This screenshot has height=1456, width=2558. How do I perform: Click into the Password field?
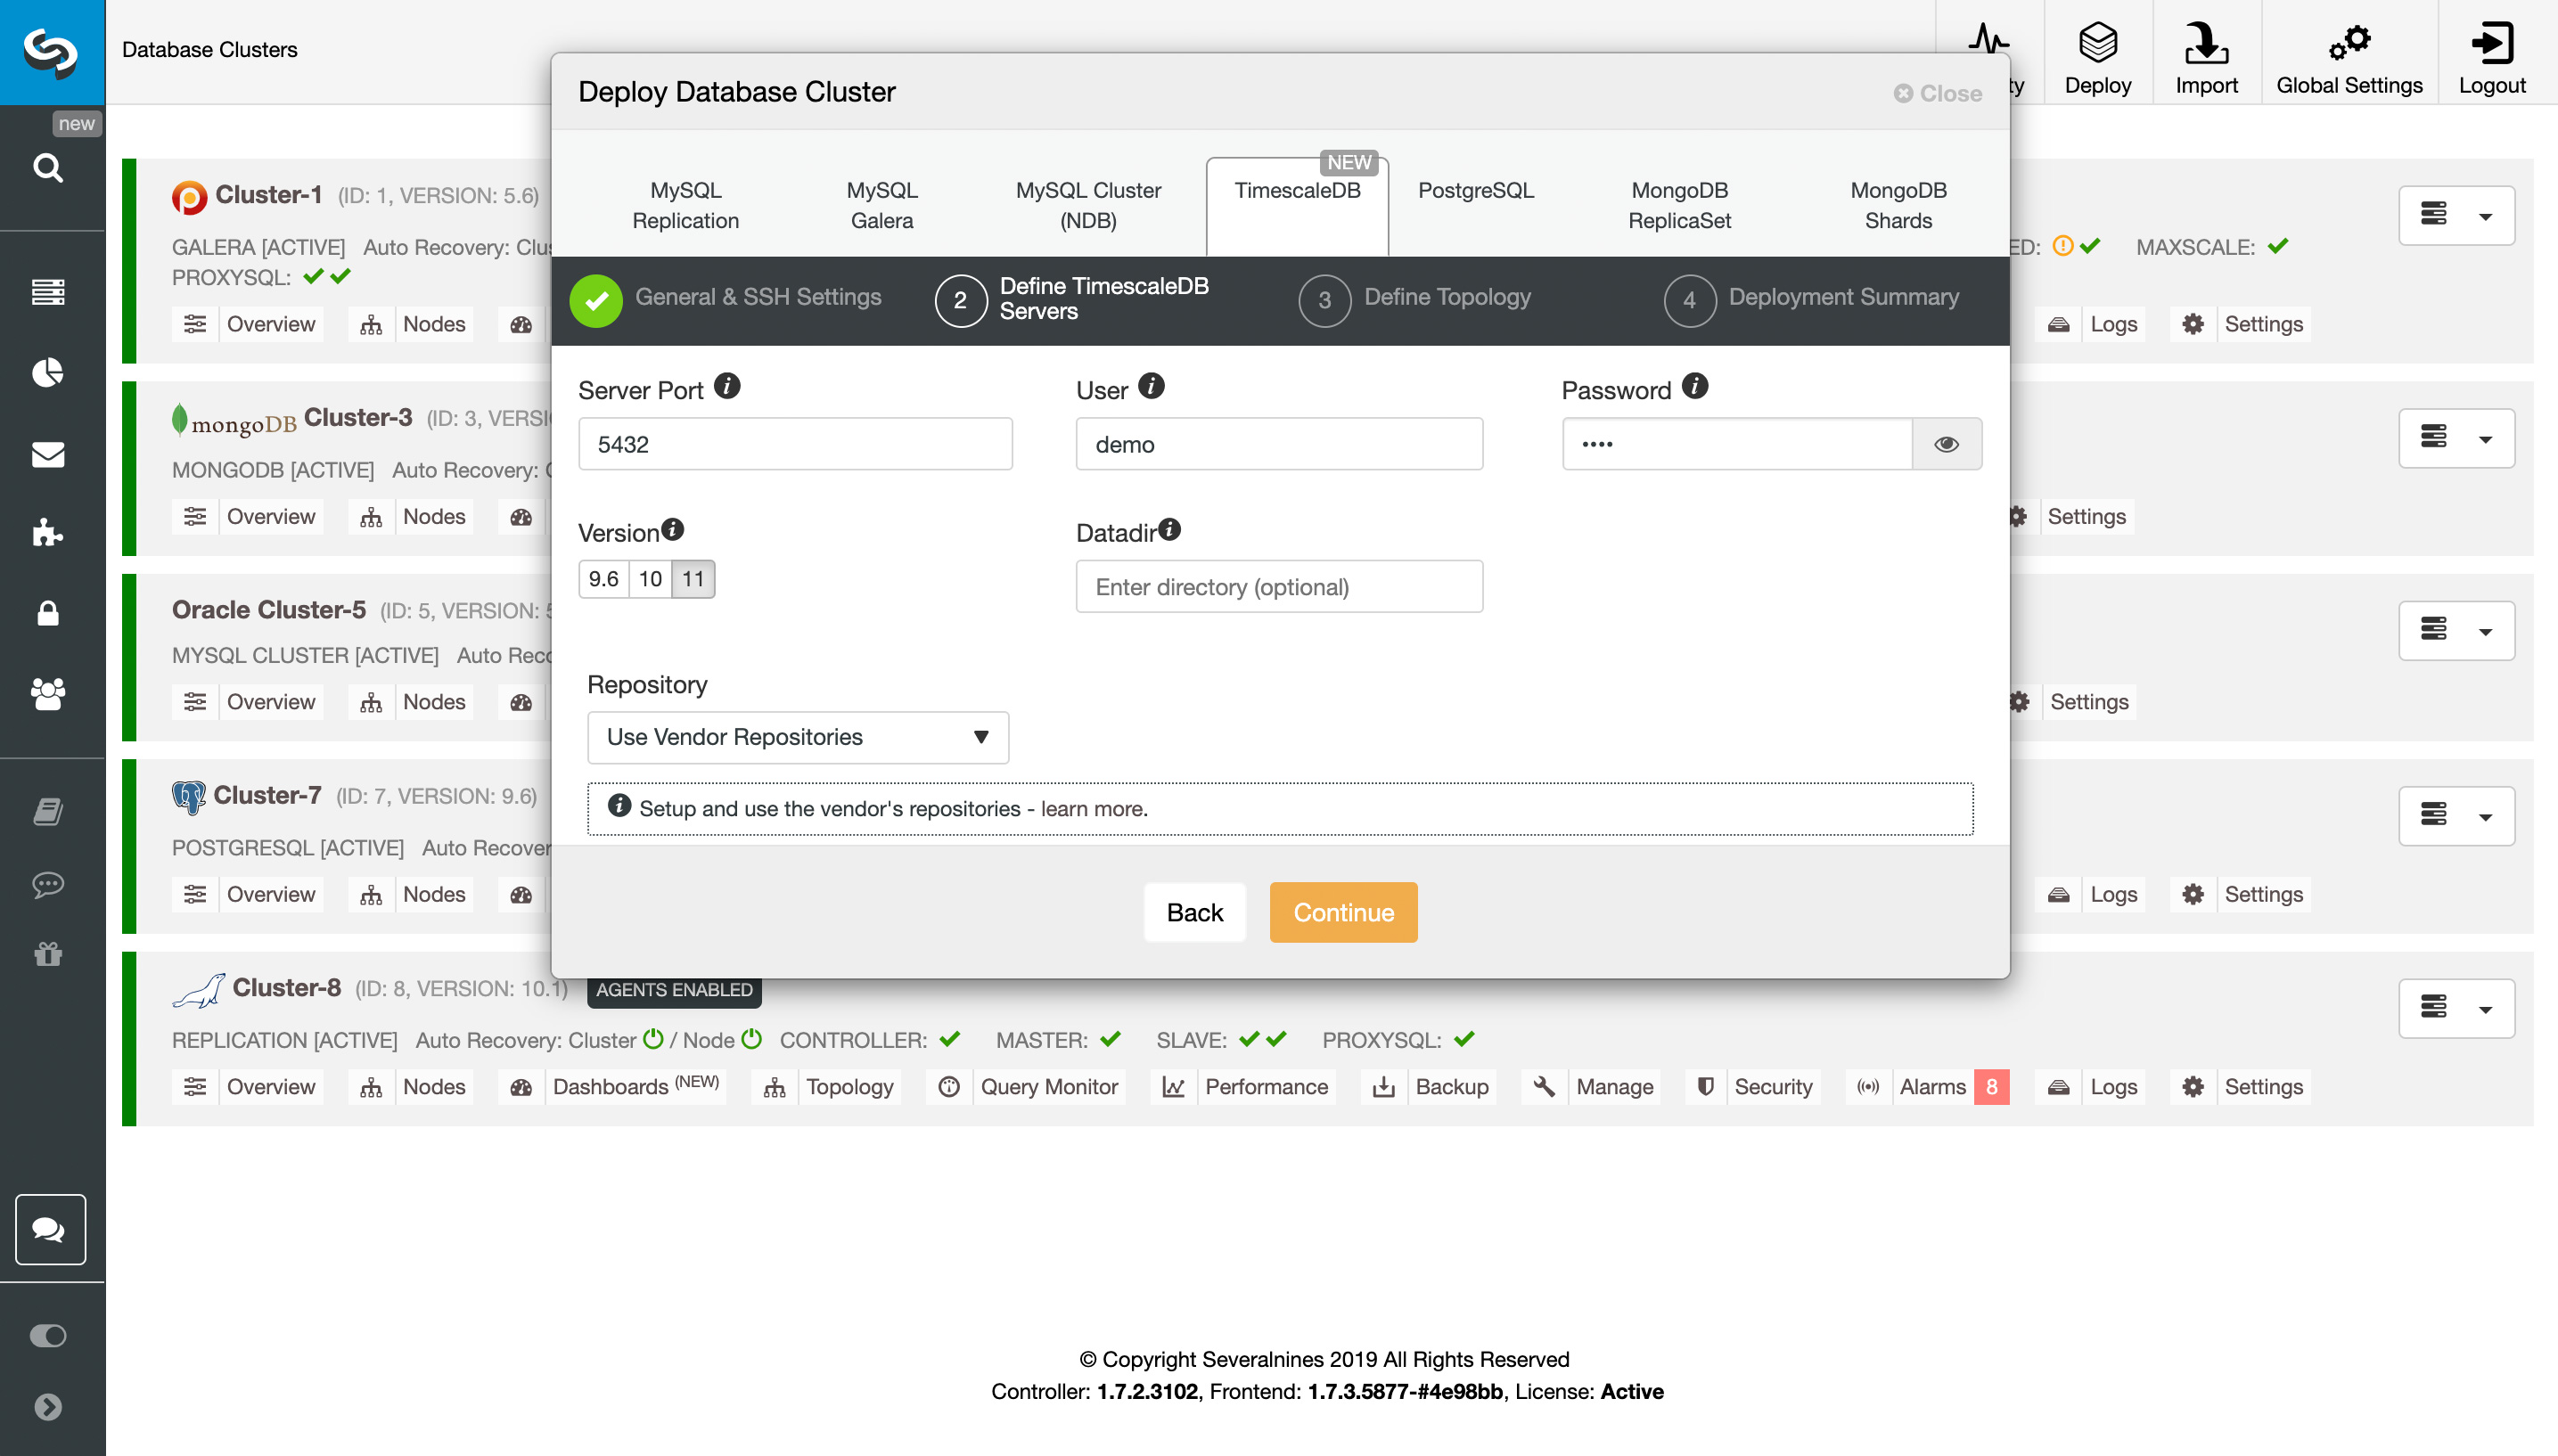pos(1737,444)
